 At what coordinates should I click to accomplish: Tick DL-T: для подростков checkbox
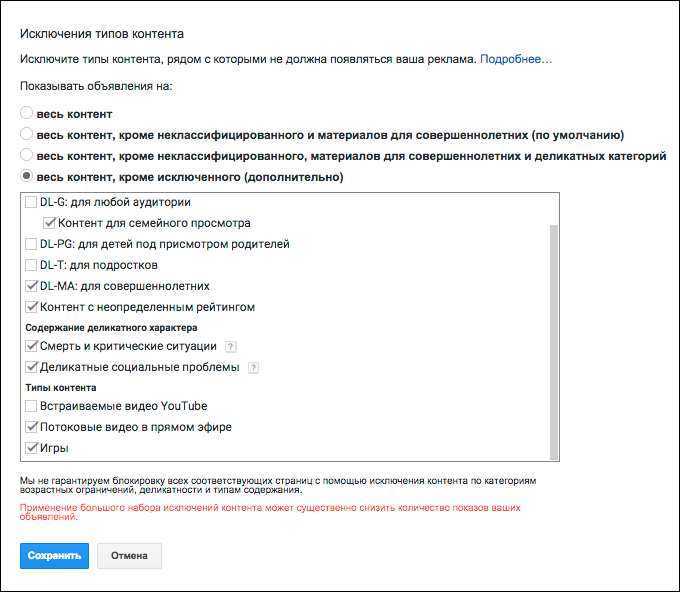coord(31,265)
